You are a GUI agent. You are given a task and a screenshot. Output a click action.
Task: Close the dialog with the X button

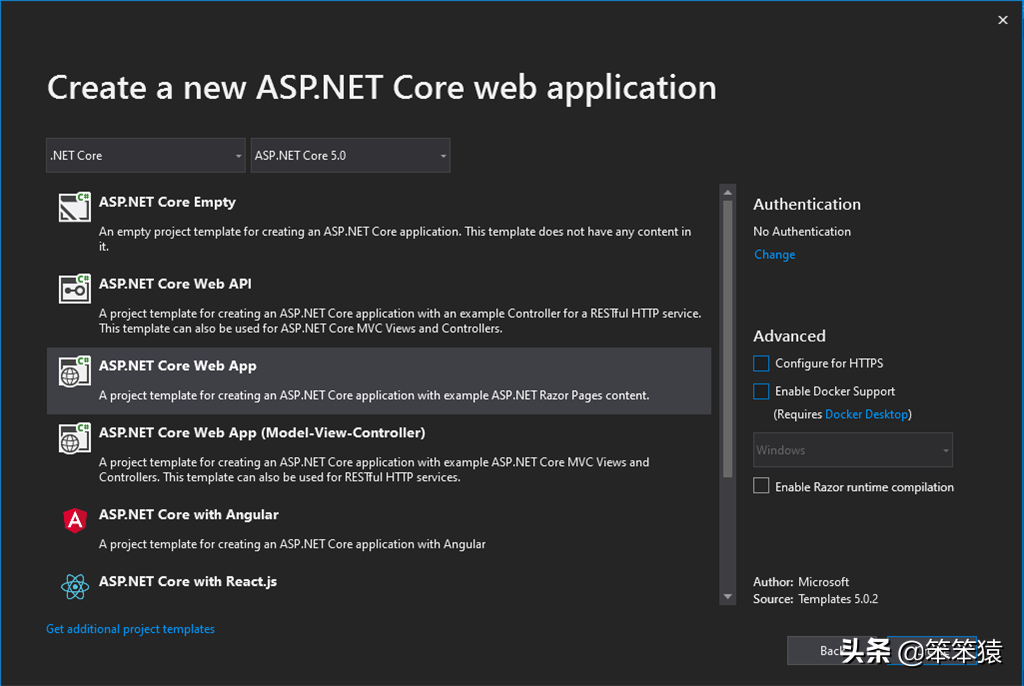click(x=1002, y=20)
